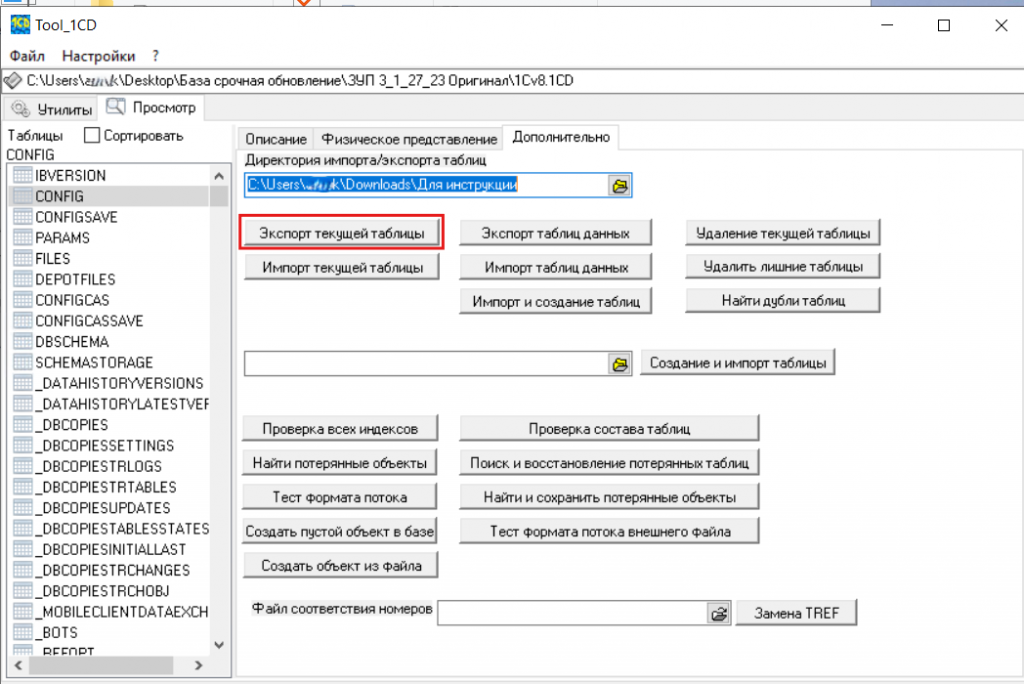Open the Файл menu
The width and height of the screenshot is (1024, 684).
[x=27, y=56]
